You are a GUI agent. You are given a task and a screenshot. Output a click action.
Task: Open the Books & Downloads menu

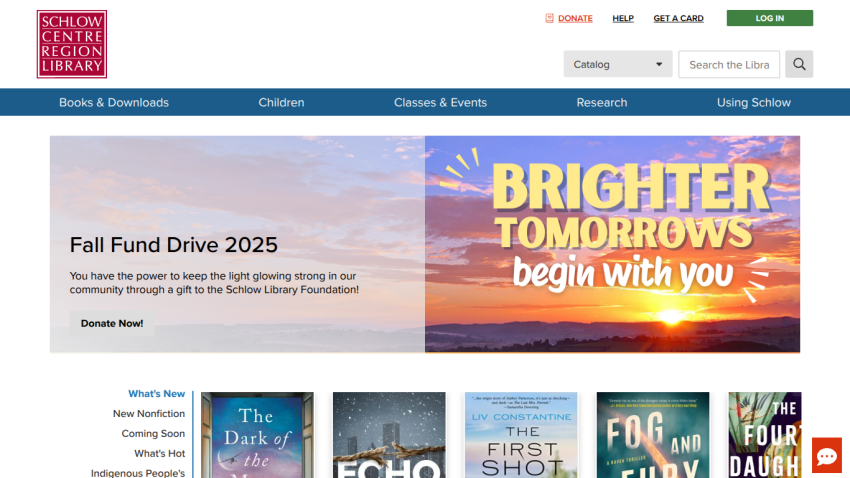pos(114,102)
